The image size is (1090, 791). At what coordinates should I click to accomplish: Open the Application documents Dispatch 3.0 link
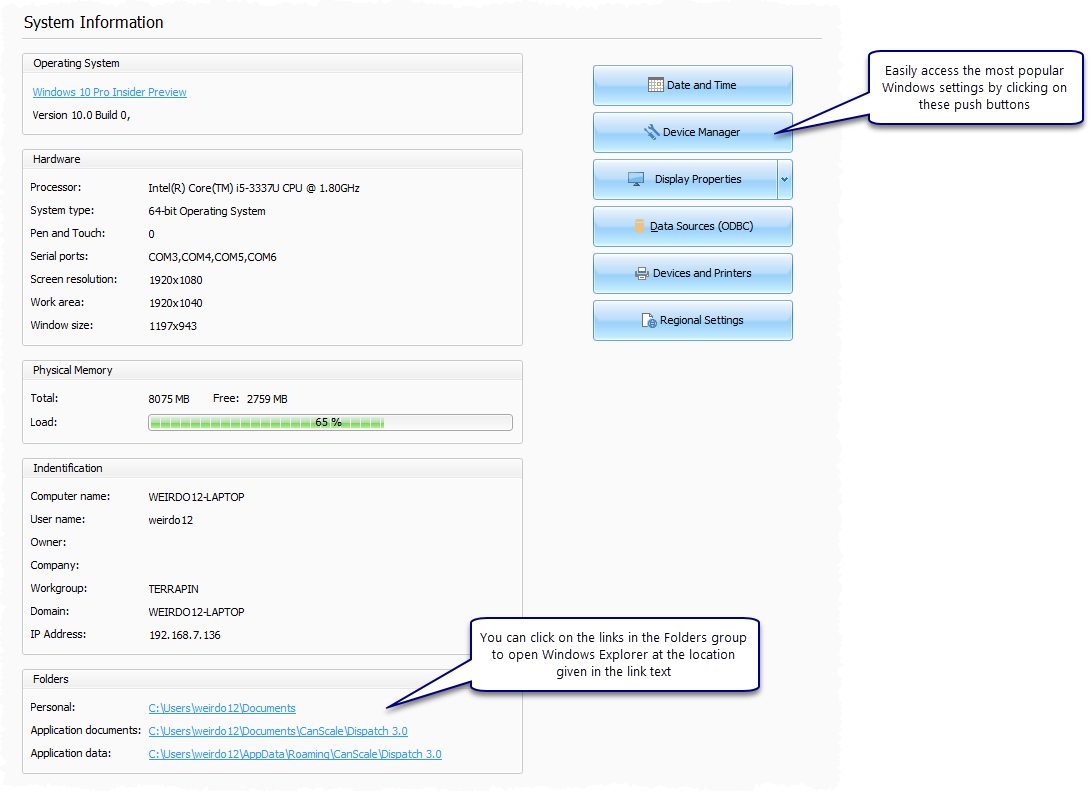278,731
